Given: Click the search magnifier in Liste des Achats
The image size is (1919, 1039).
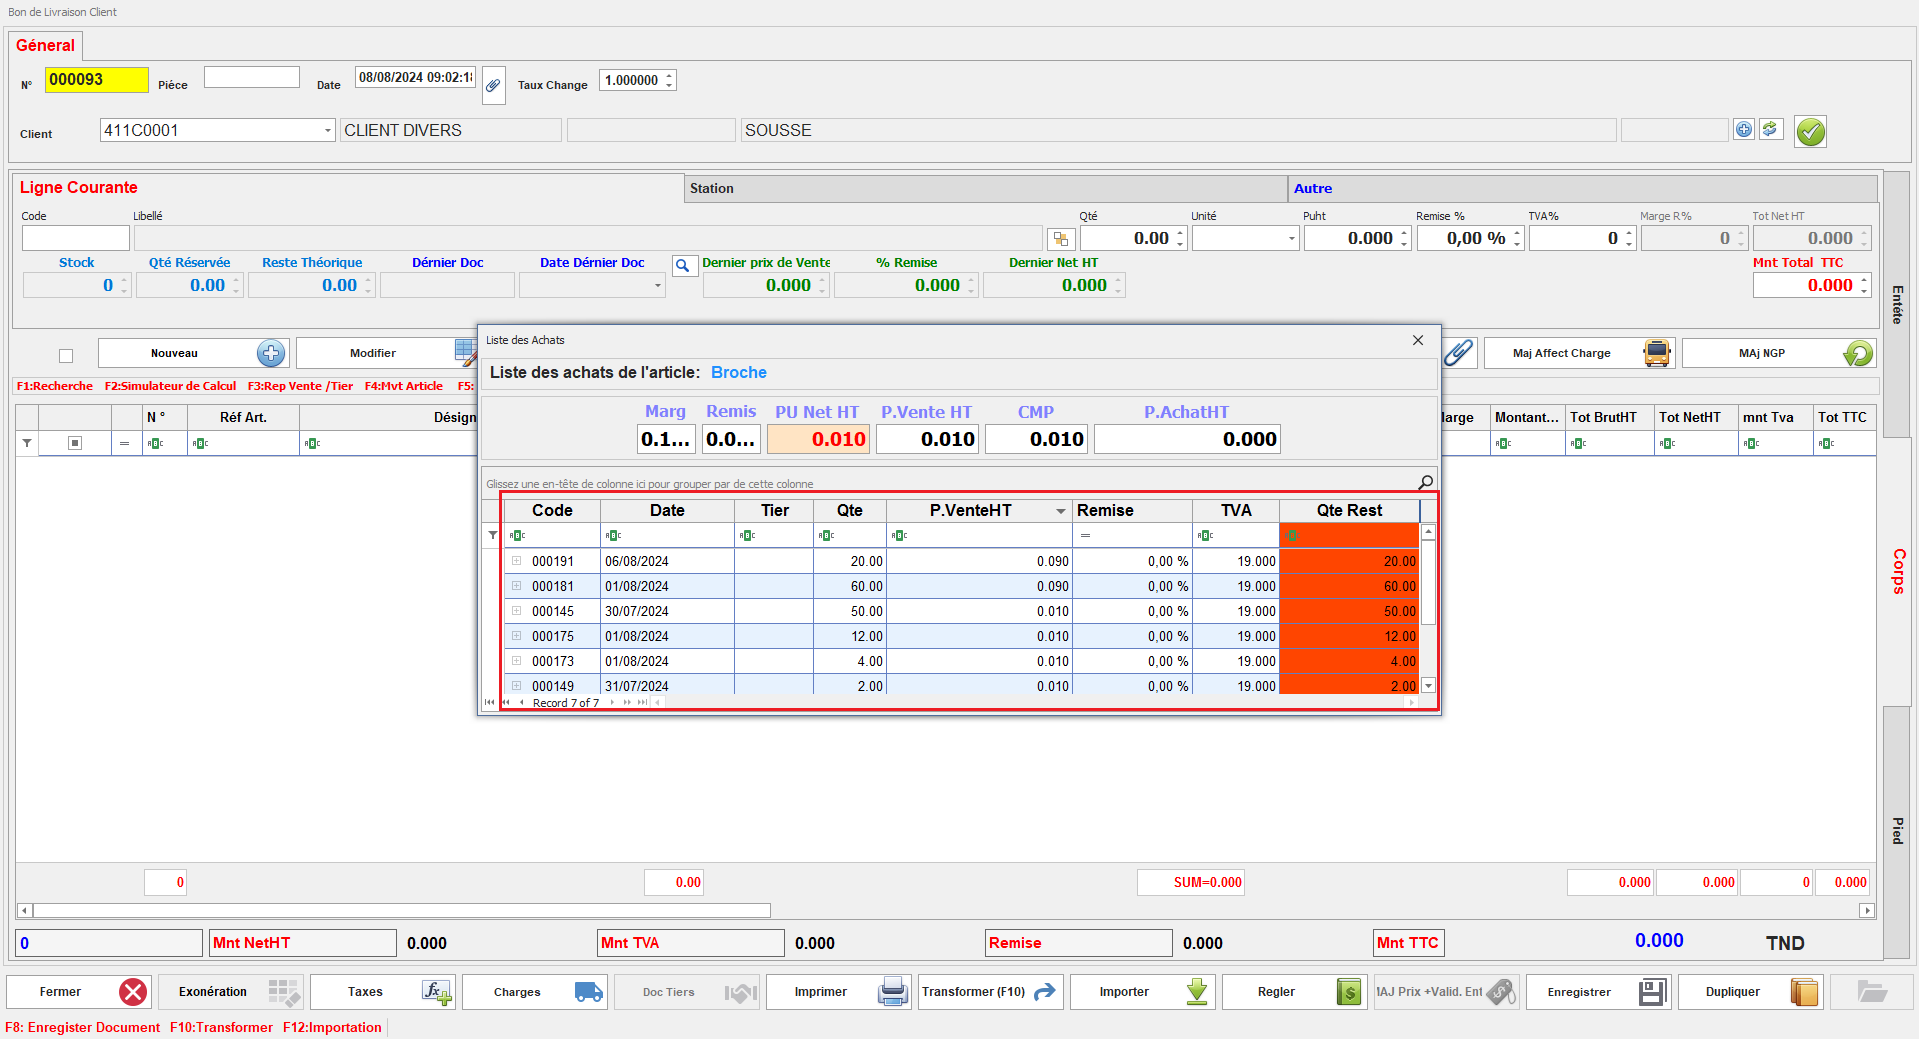Looking at the screenshot, I should pos(1425,482).
